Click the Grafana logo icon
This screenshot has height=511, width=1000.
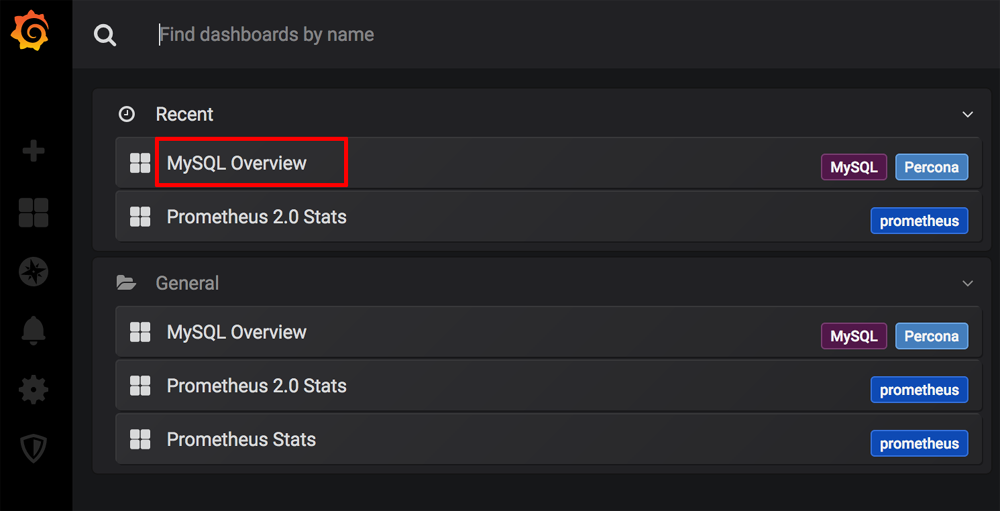tap(30, 32)
